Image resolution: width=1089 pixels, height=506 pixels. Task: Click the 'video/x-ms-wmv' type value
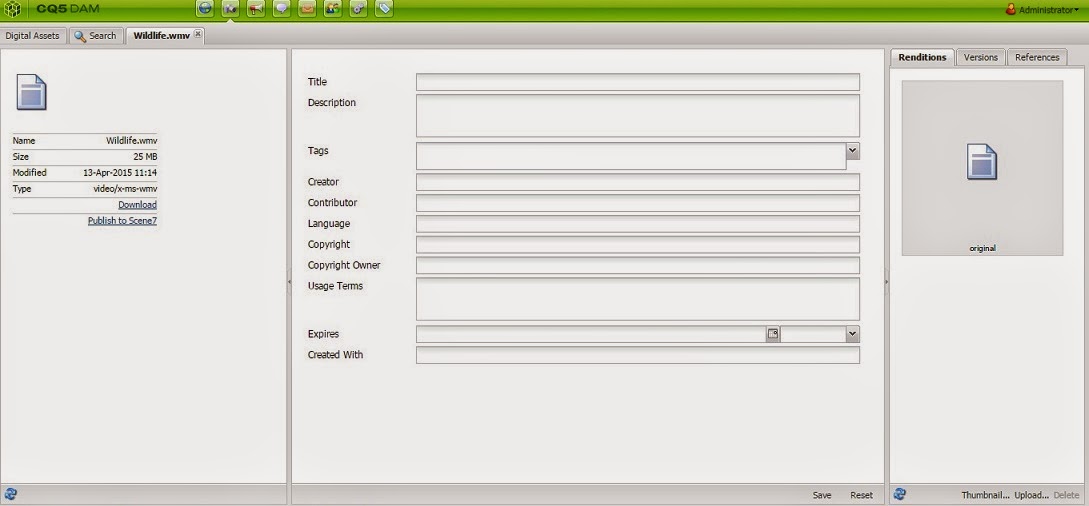[x=125, y=189]
